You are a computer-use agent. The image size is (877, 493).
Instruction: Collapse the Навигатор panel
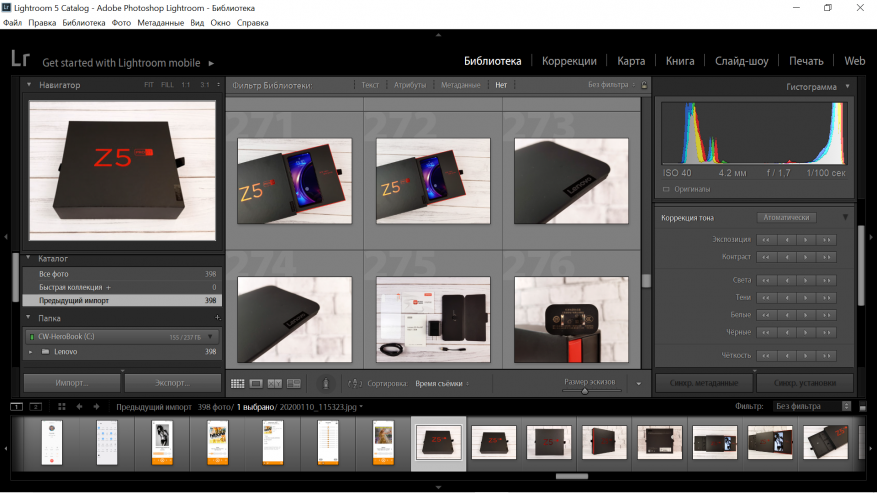[29, 85]
